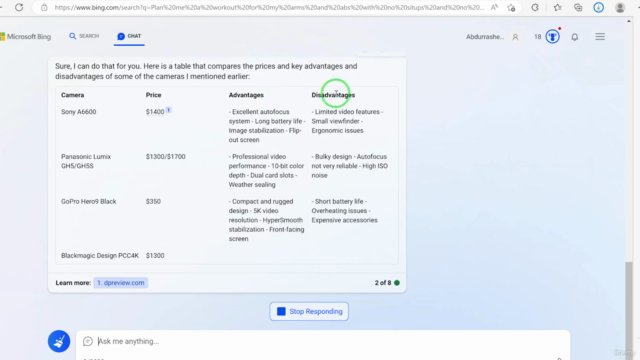The height and width of the screenshot is (360, 640).
Task: Click the account person icon
Action: (x=516, y=37)
